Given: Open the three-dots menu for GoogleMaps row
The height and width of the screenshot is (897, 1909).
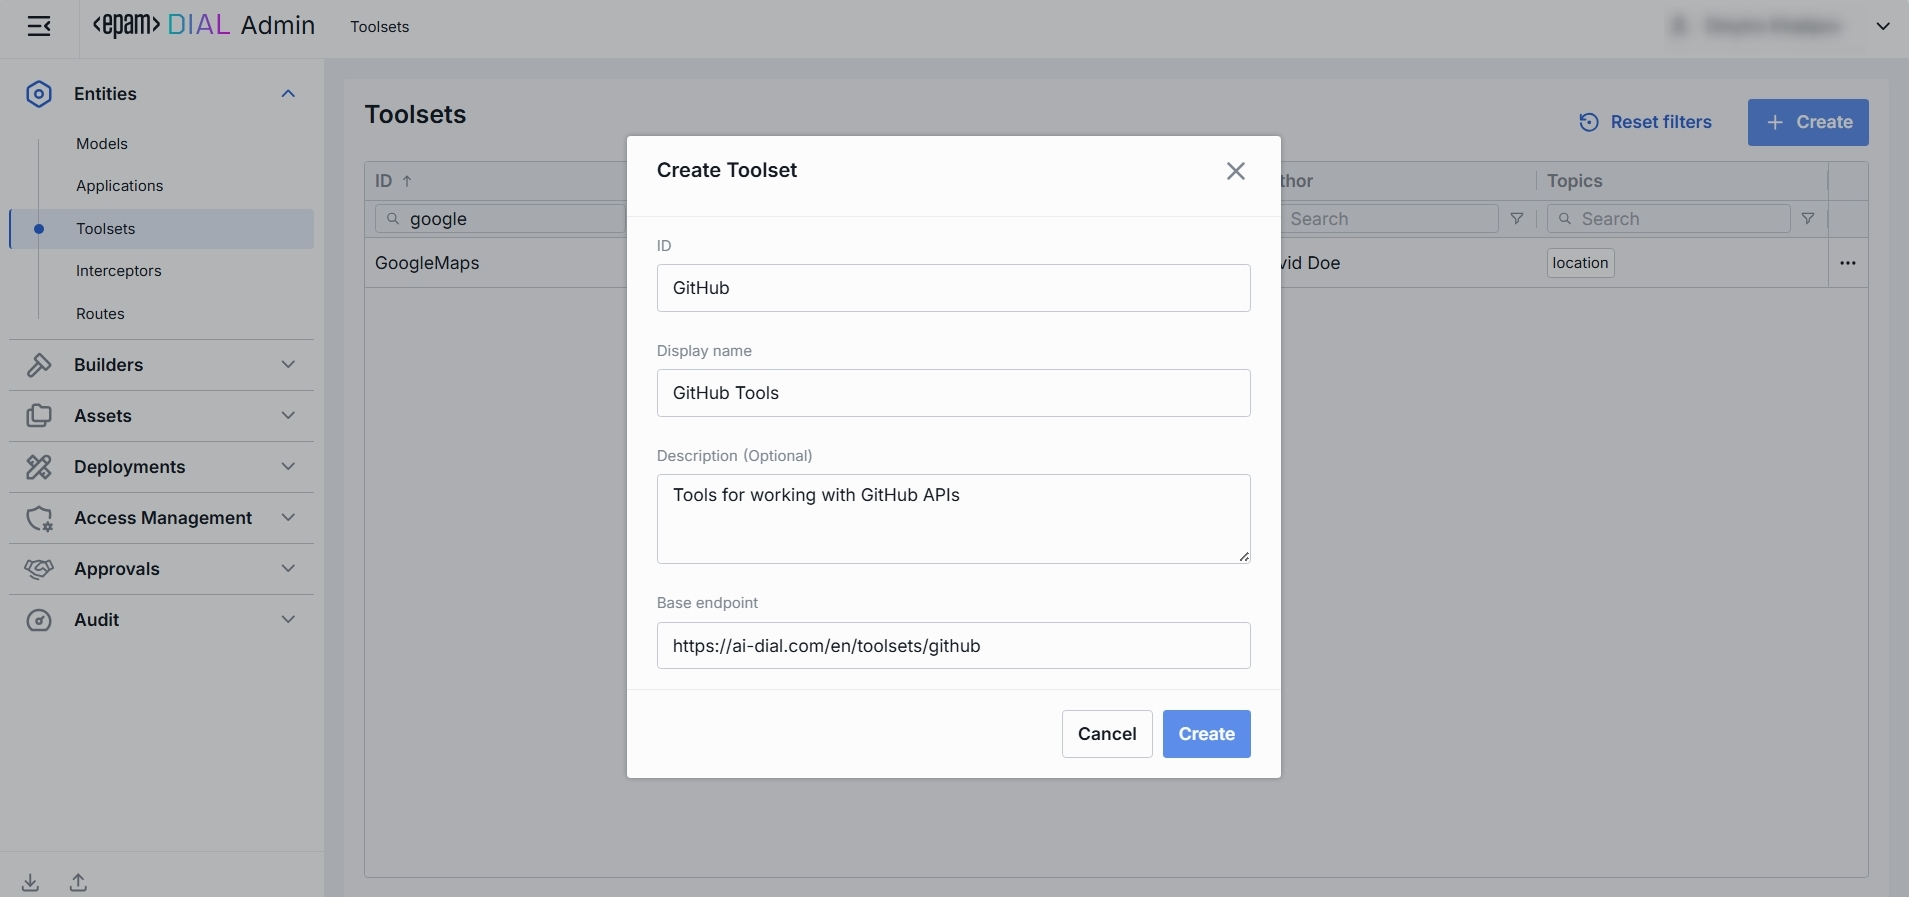Looking at the screenshot, I should 1847,263.
